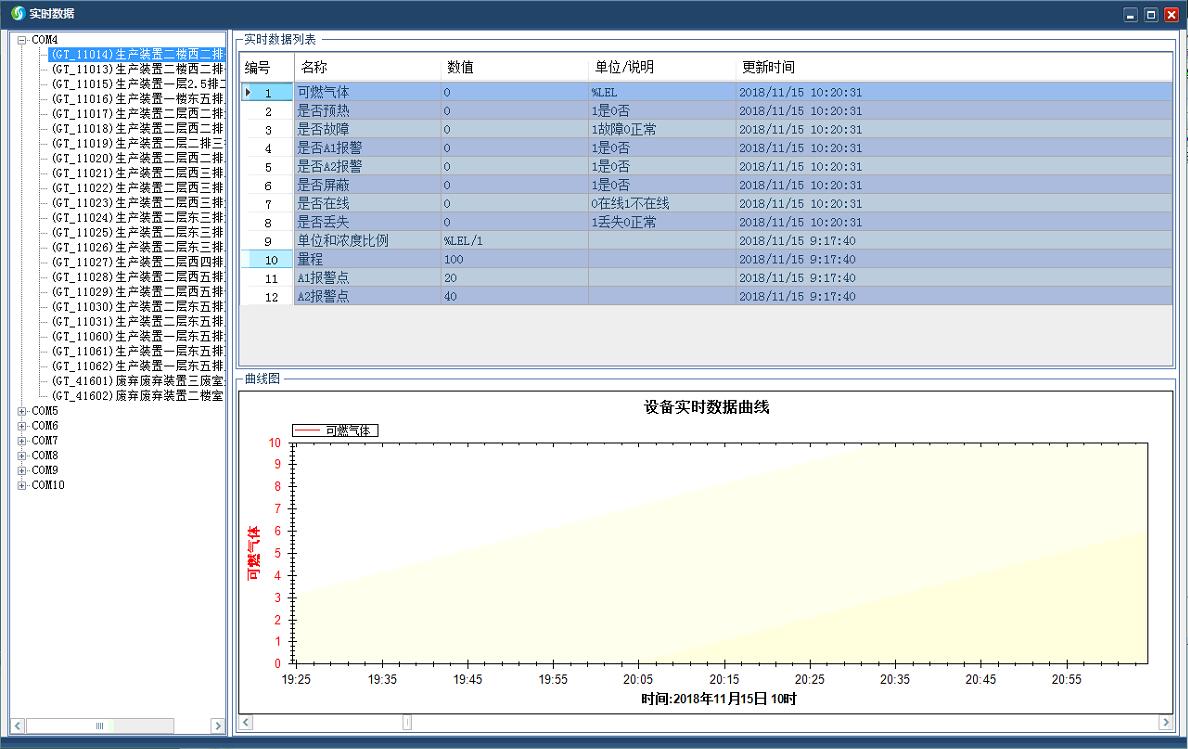This screenshot has width=1188, height=749.
Task: Click the chart panel's left scroll arrow
Action: (x=246, y=722)
